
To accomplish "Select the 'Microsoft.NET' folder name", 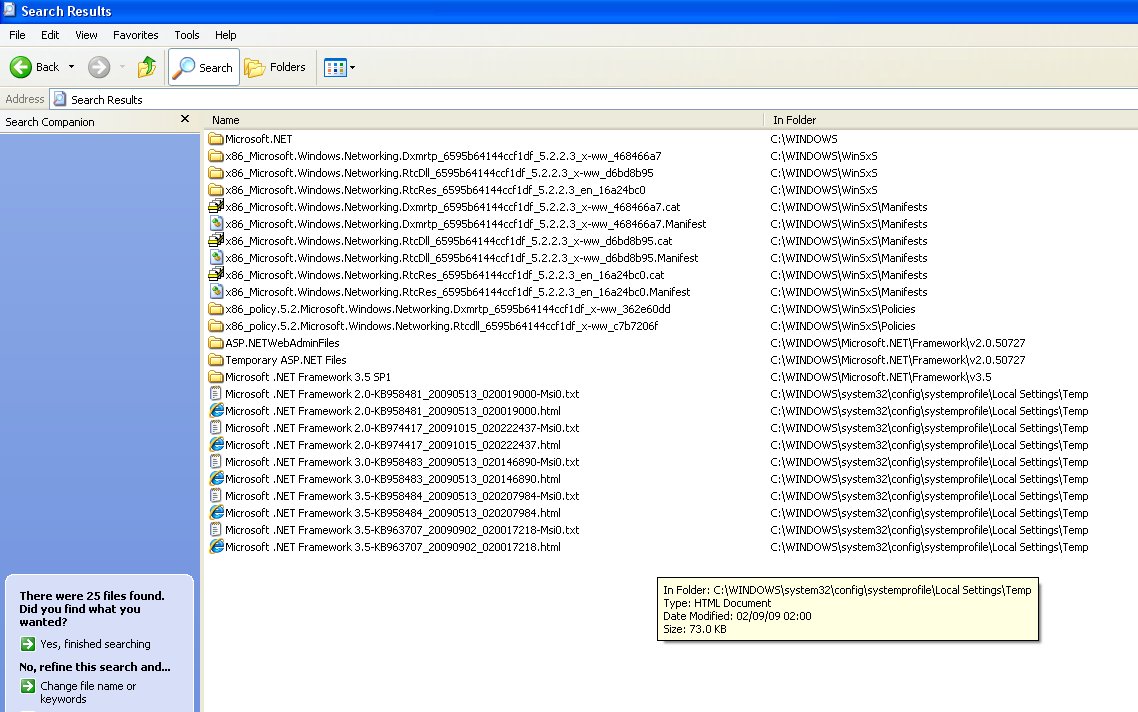I will point(258,139).
